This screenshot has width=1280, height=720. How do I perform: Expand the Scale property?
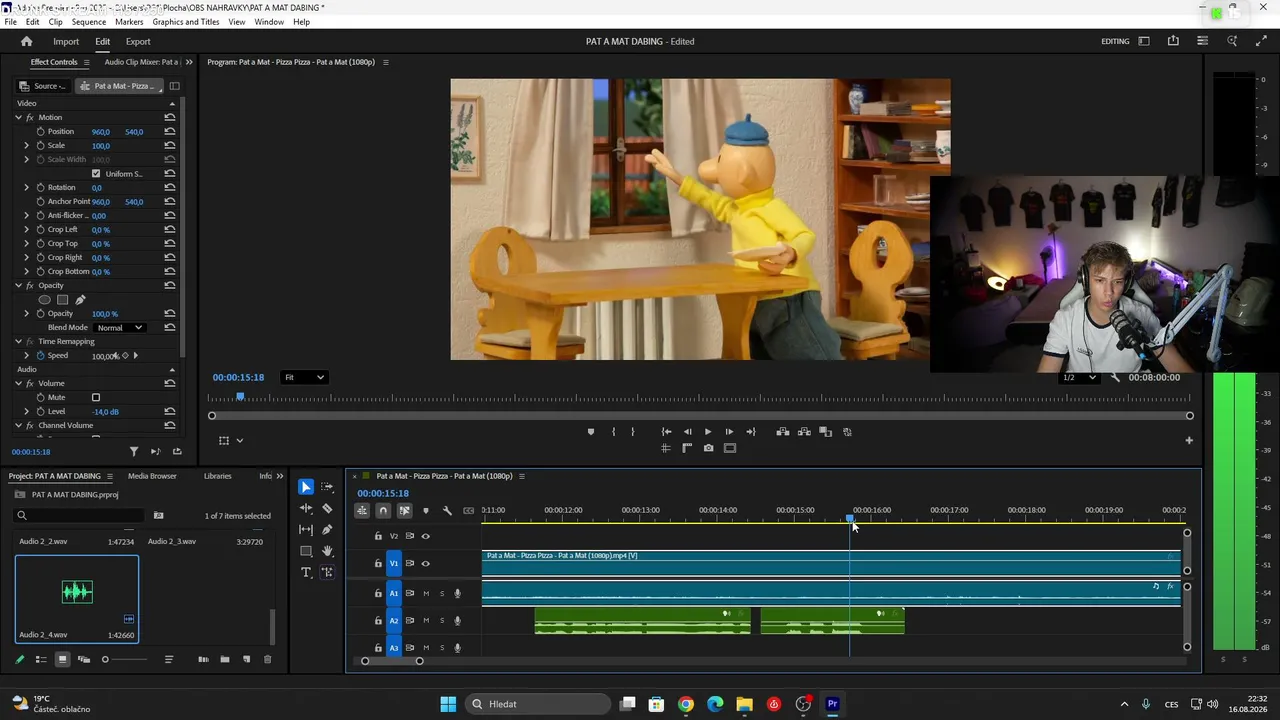(27, 146)
